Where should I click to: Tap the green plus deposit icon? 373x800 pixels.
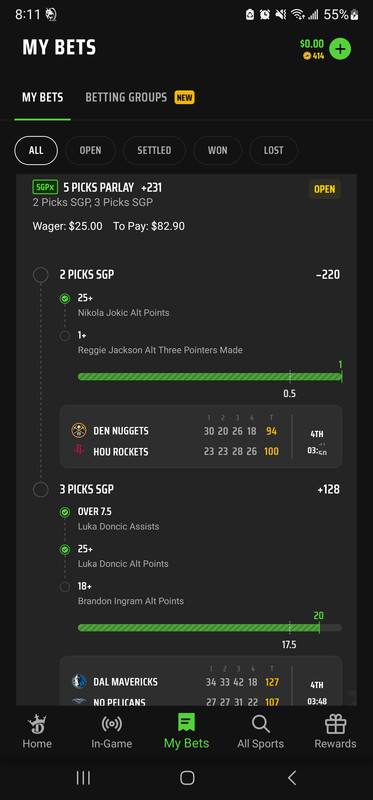(x=340, y=49)
